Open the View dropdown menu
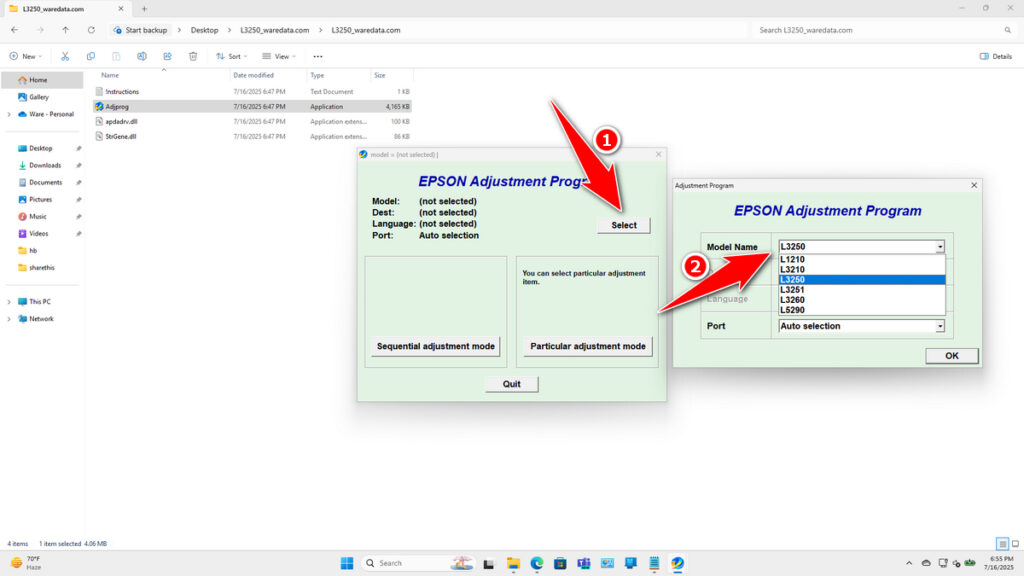 pyautogui.click(x=279, y=56)
